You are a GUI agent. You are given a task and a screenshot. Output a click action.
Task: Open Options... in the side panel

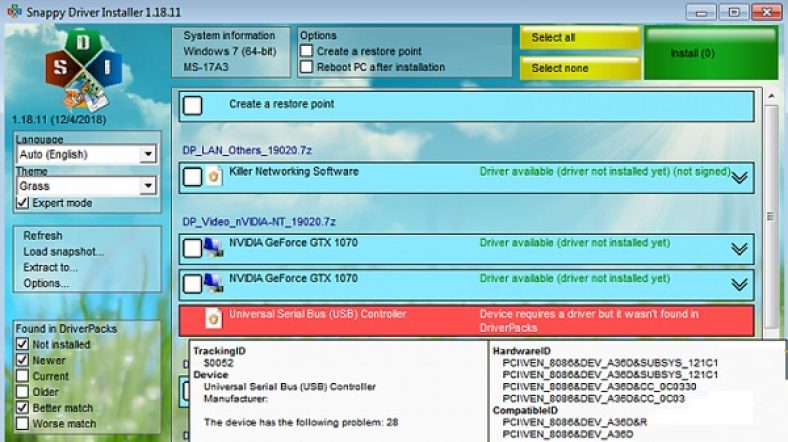click(46, 283)
